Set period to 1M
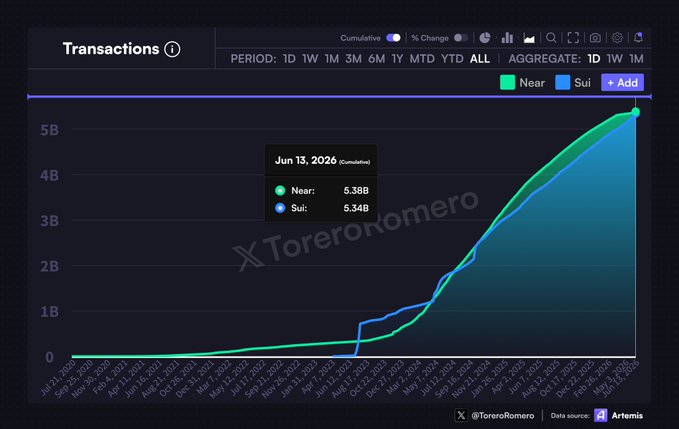679x429 pixels. coord(332,58)
